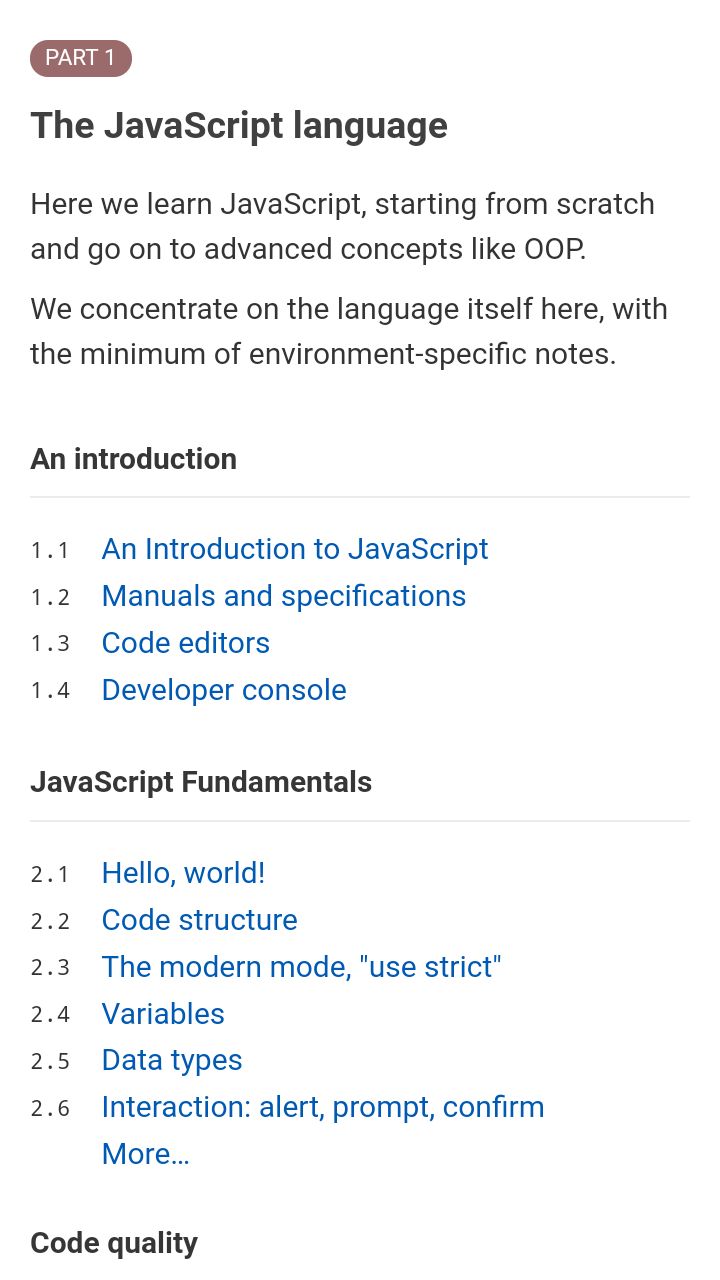Go to the Variables chapter
The height and width of the screenshot is (1280, 720).
coord(163,1014)
